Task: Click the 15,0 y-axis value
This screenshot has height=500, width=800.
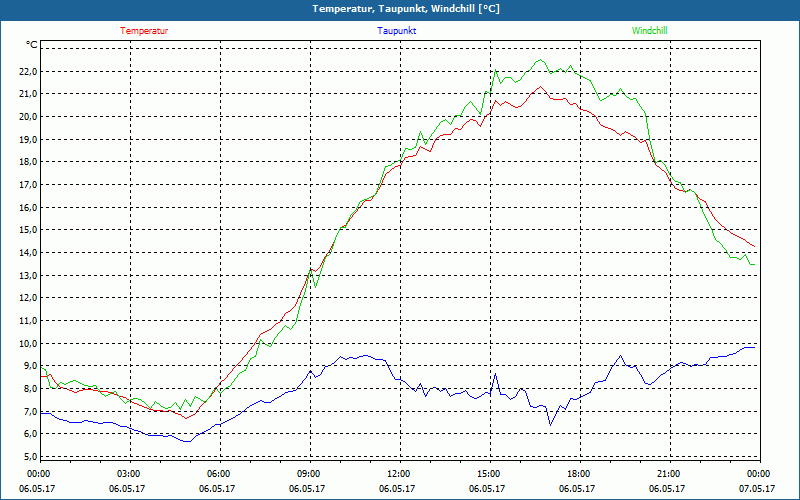Action: pyautogui.click(x=28, y=230)
